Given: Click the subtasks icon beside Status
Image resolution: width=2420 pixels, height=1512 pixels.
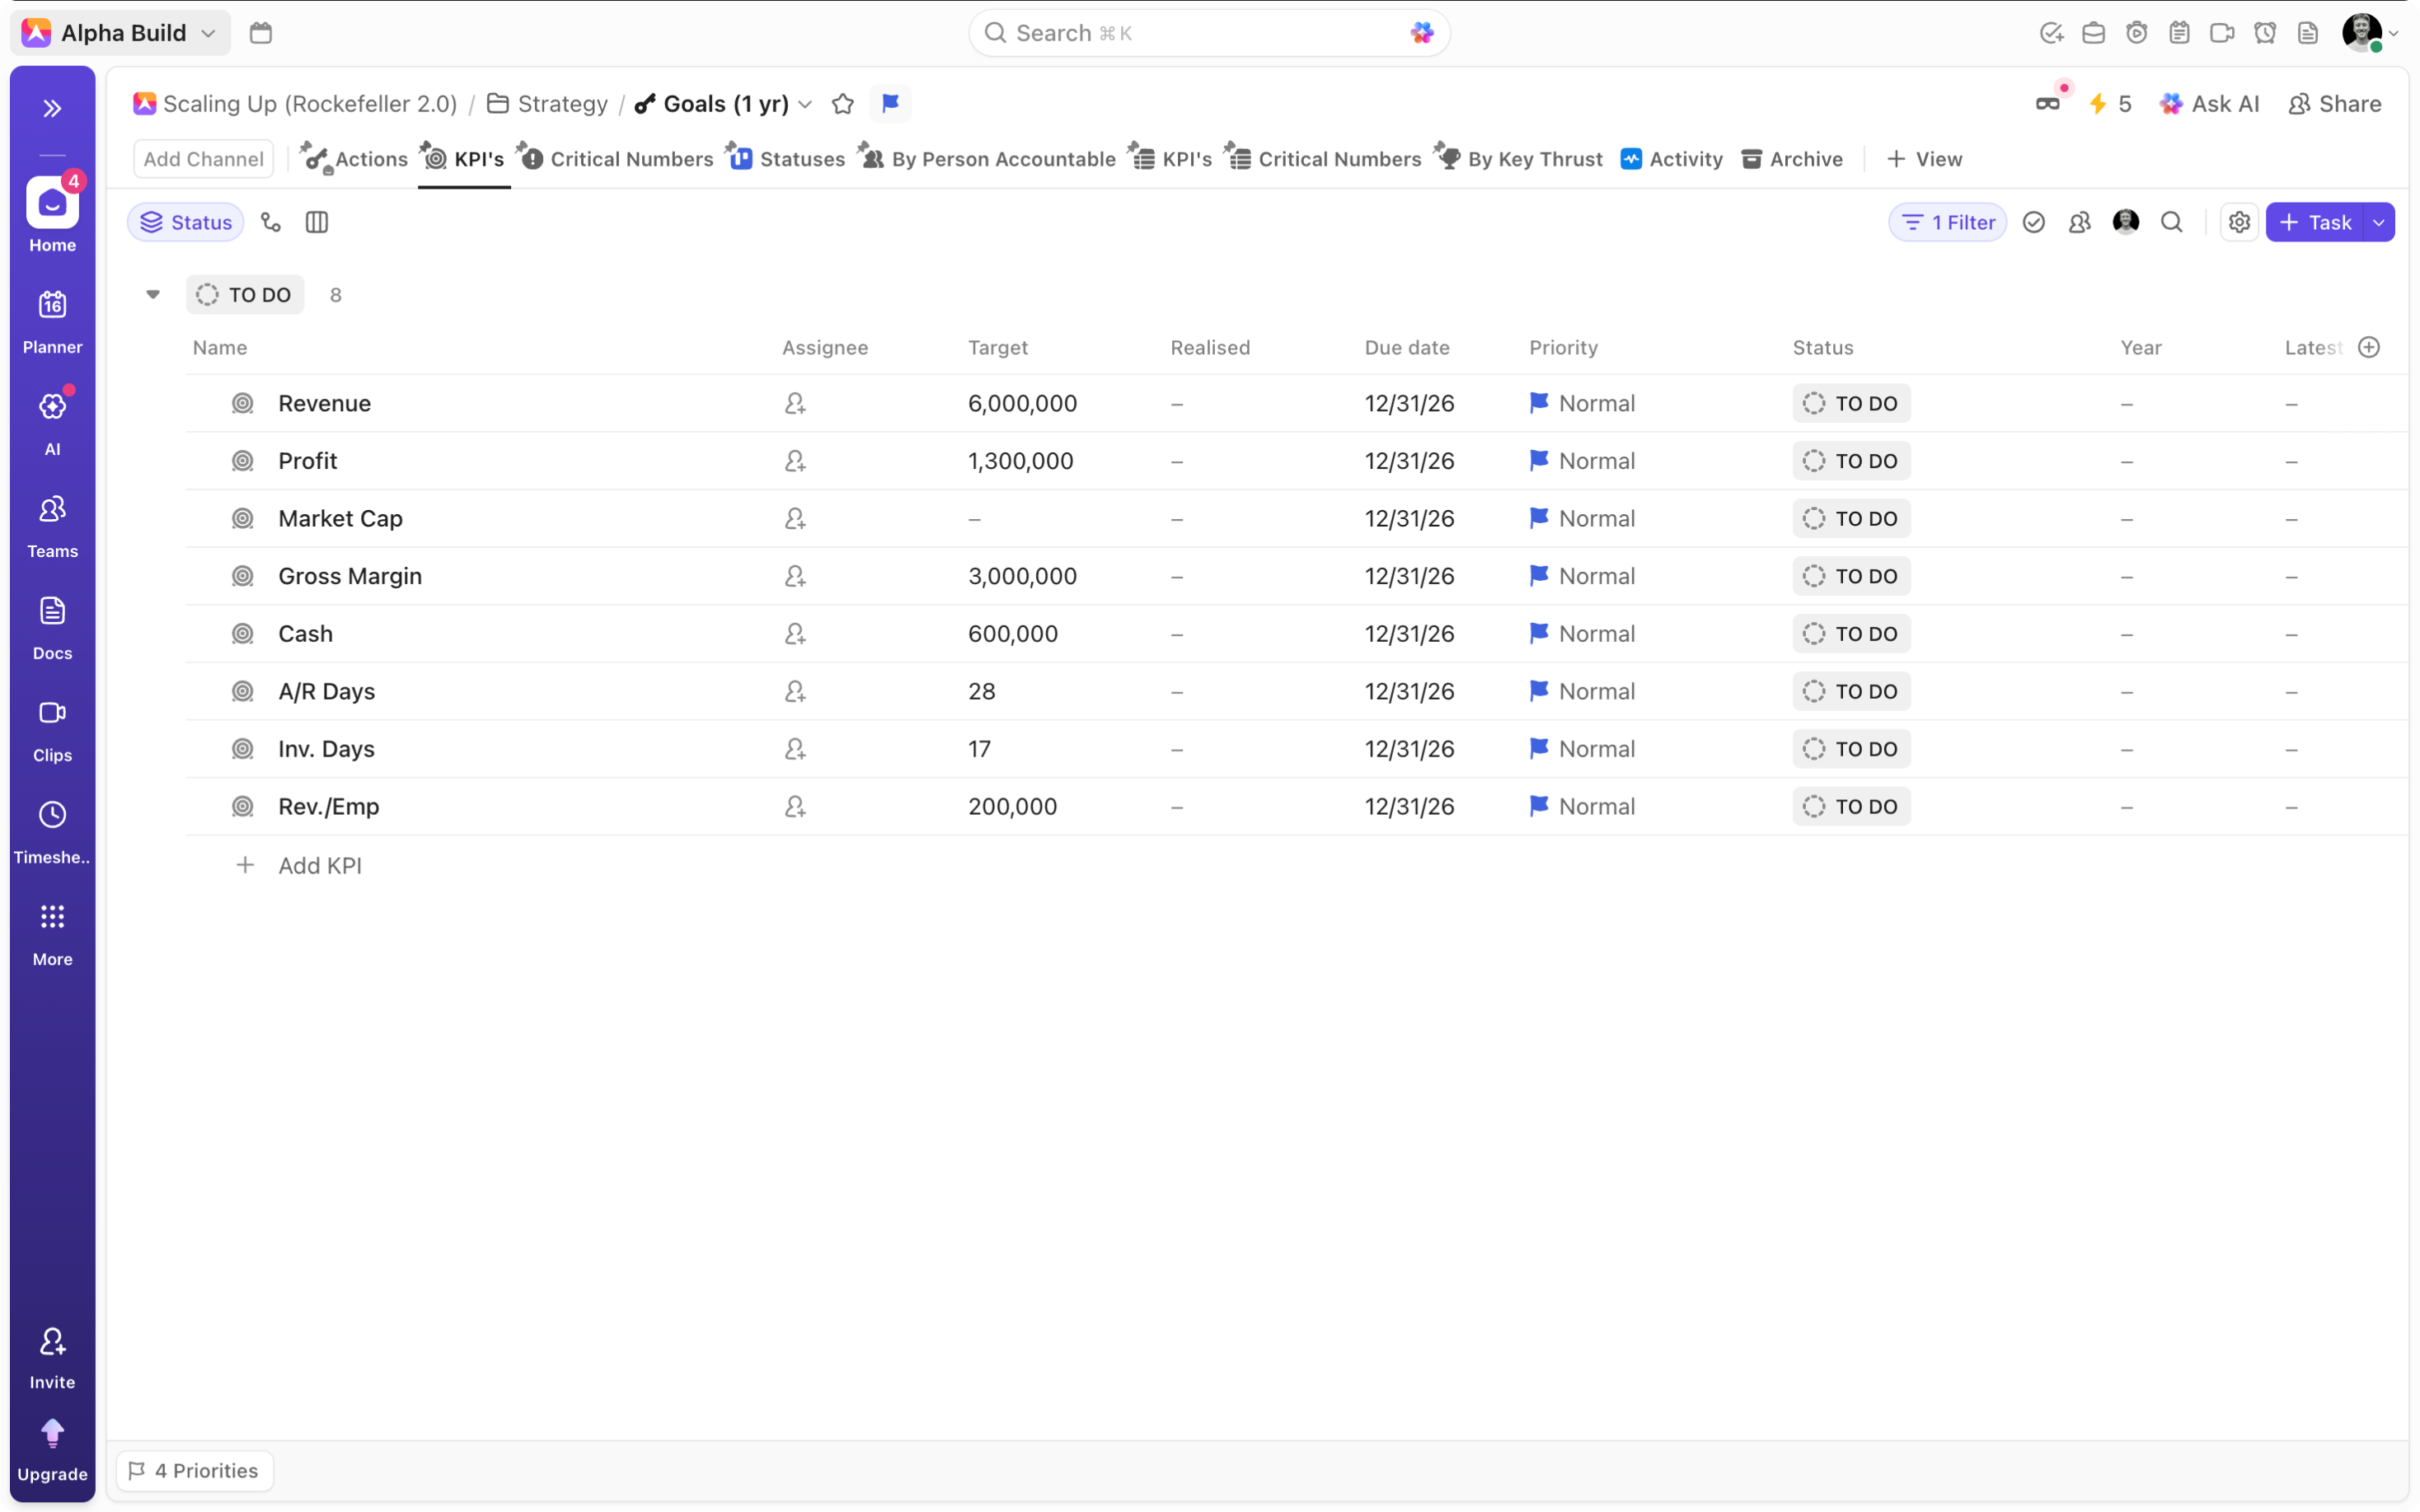Looking at the screenshot, I should point(271,222).
